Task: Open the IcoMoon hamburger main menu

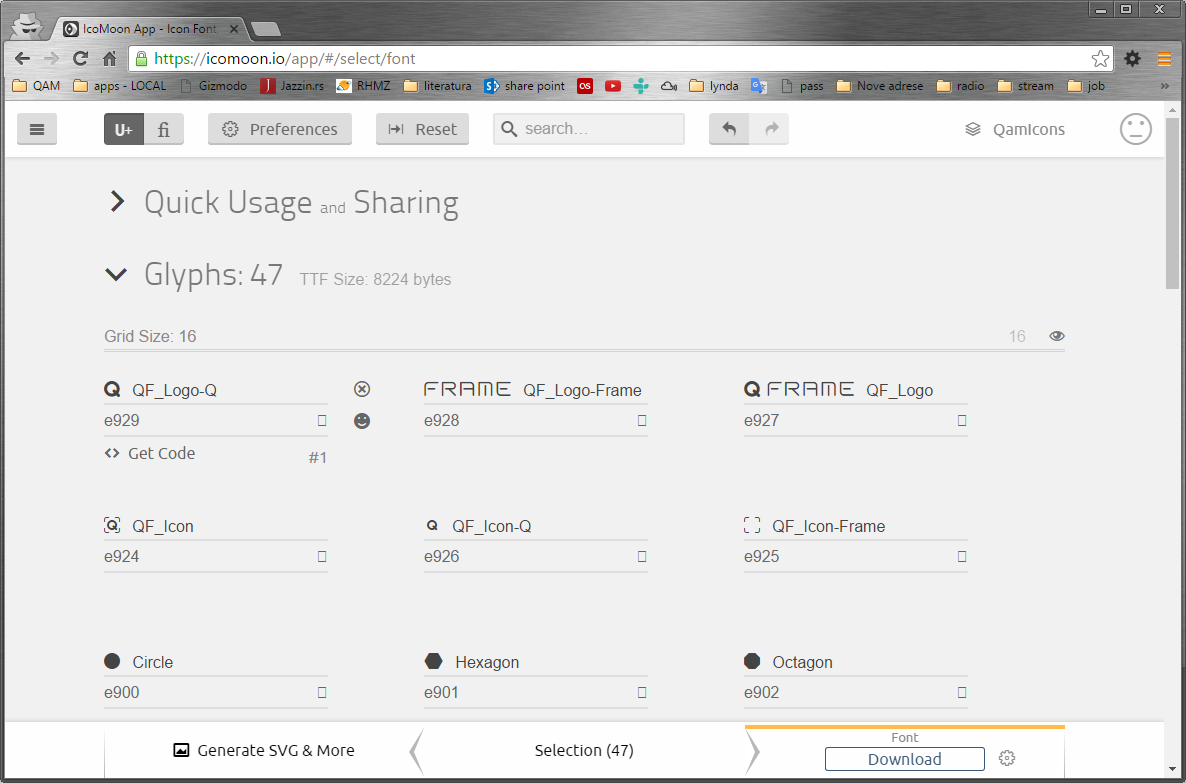Action: [x=37, y=129]
